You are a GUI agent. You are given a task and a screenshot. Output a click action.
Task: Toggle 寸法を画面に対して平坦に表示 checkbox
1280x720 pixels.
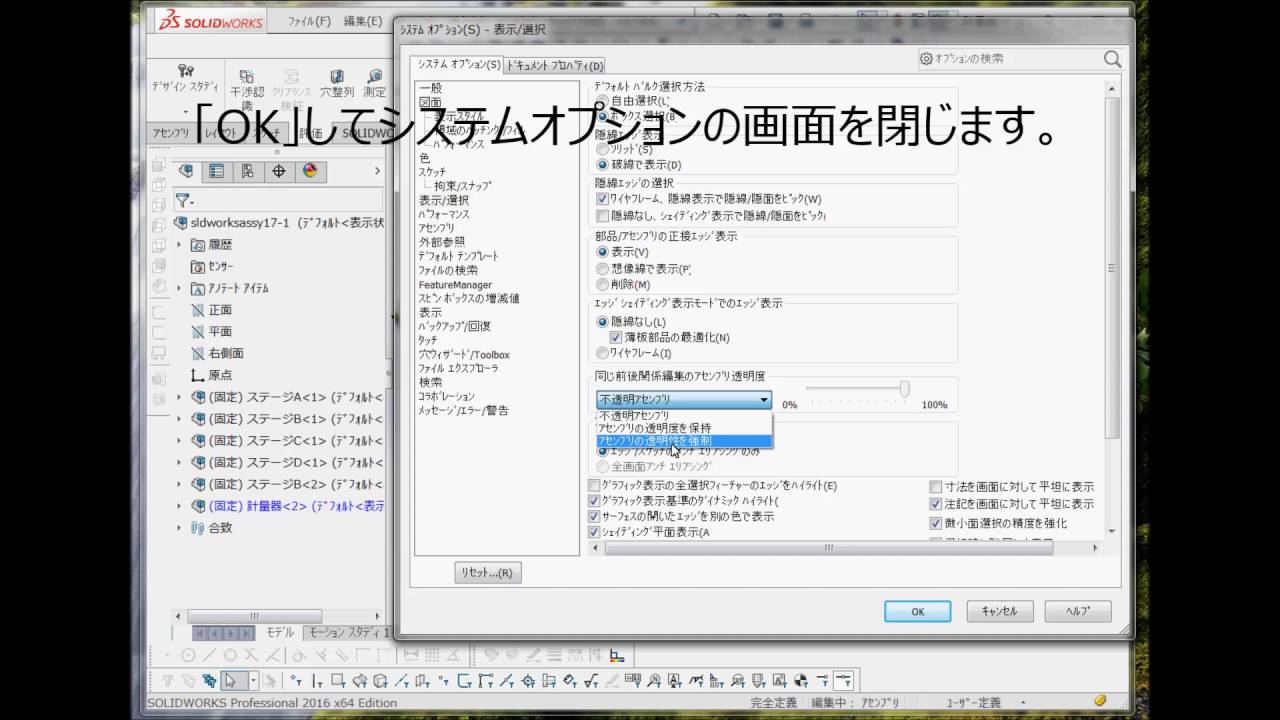coord(936,486)
